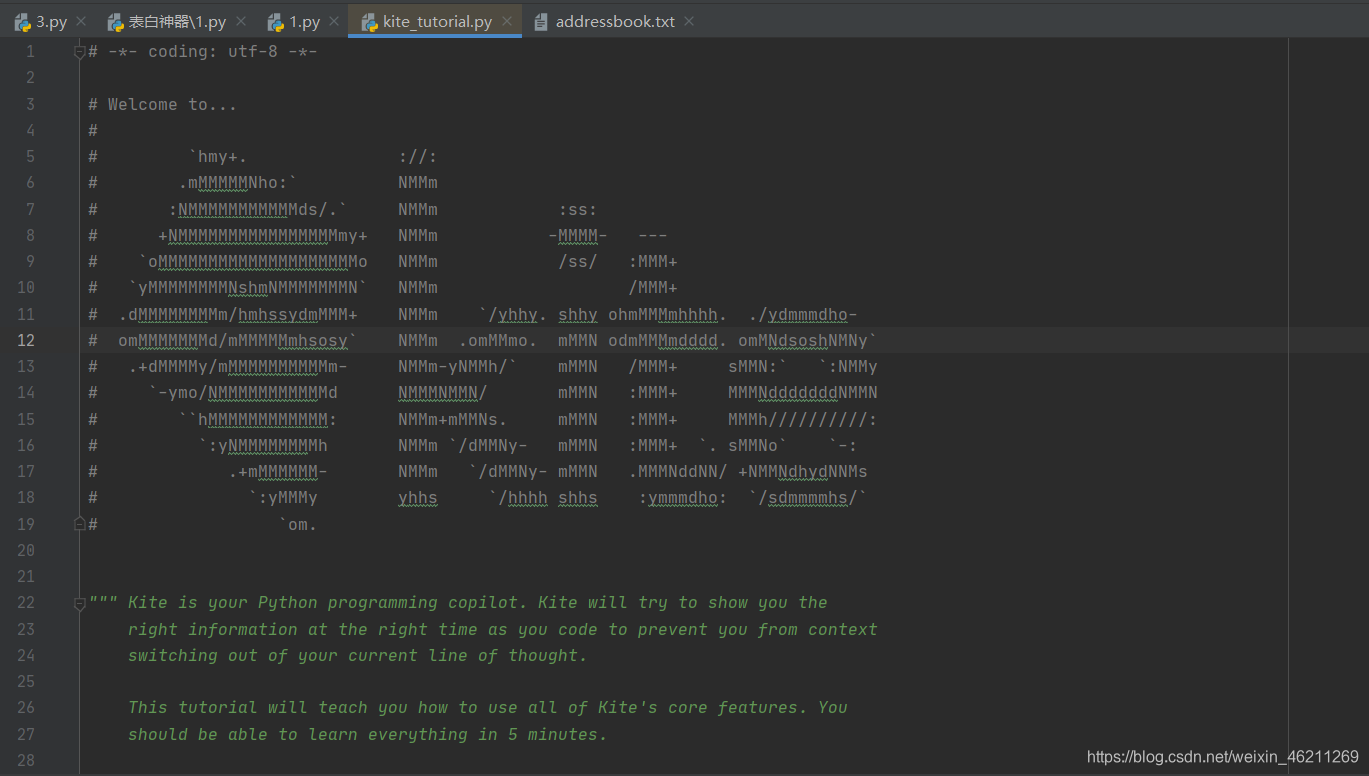Click the Python icon on kite_tutorial.py tab
Viewport: 1369px width, 776px height.
(x=369, y=21)
